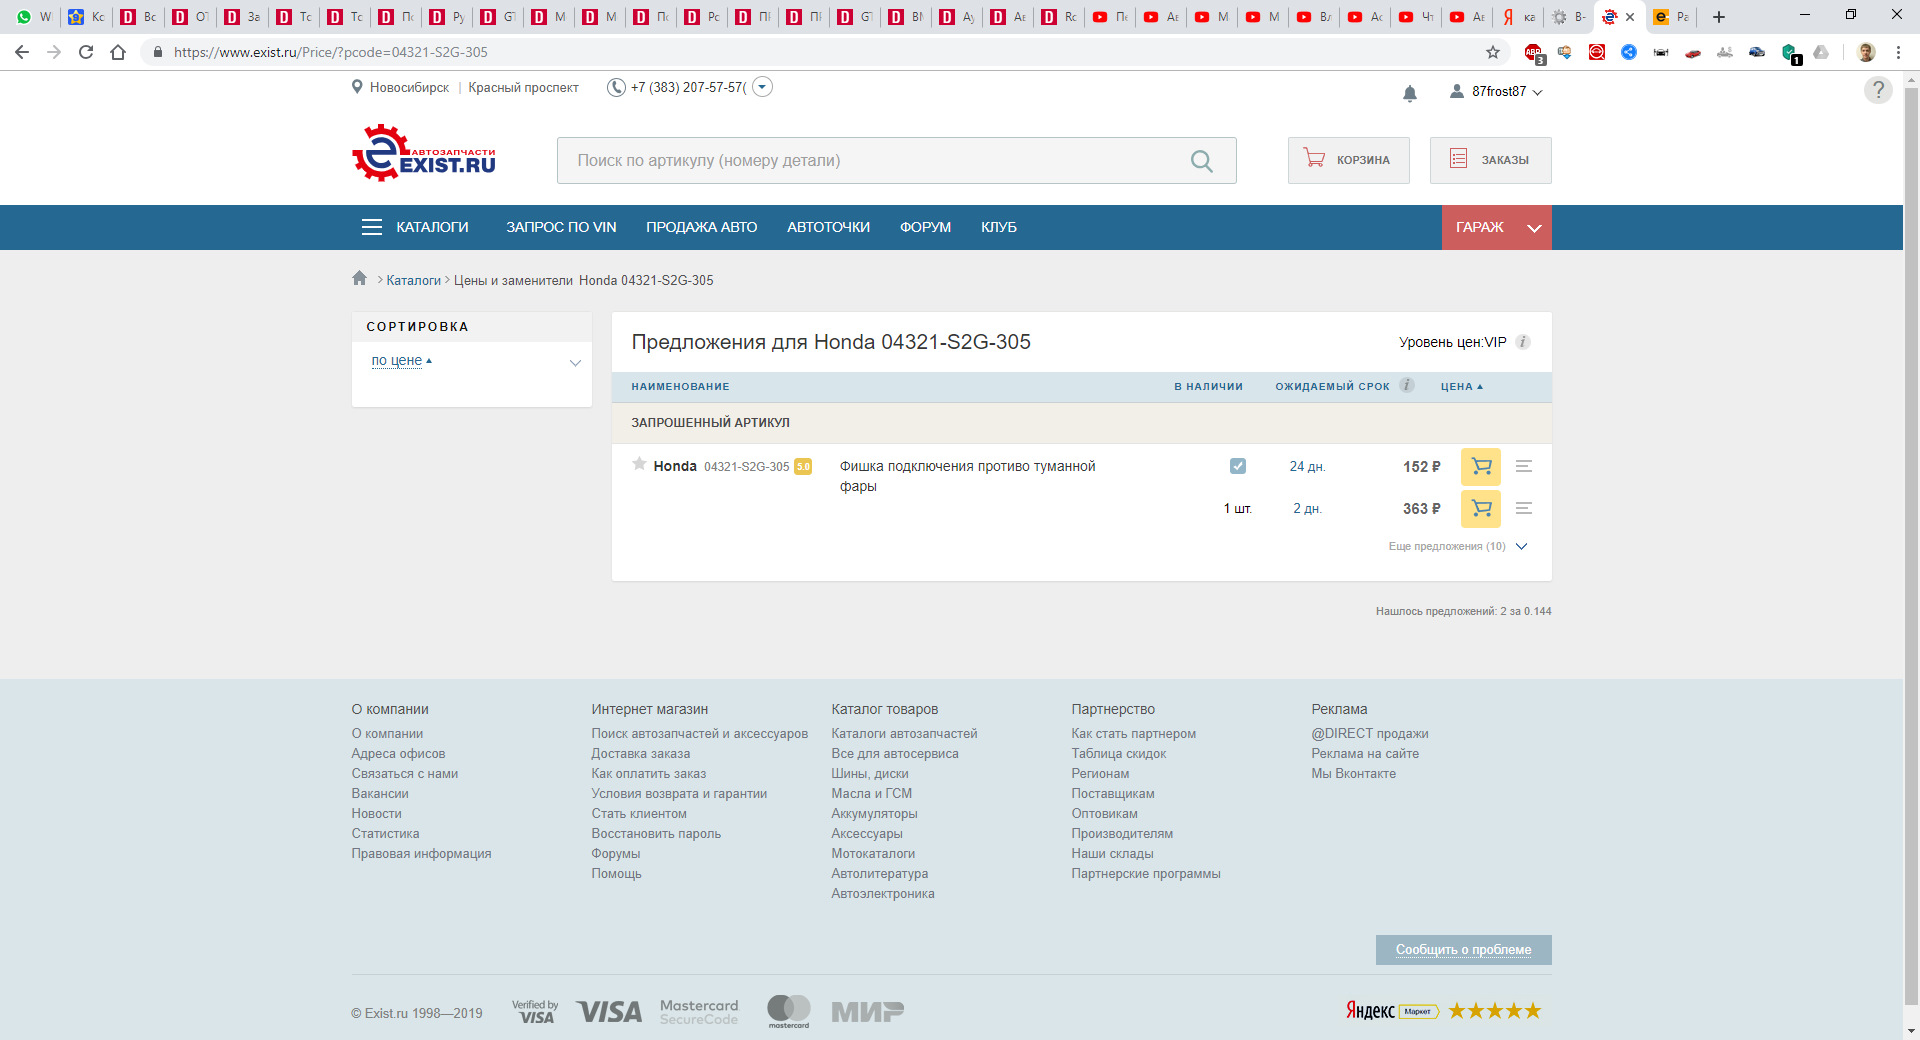Open Chrome menu three dots

click(1898, 52)
